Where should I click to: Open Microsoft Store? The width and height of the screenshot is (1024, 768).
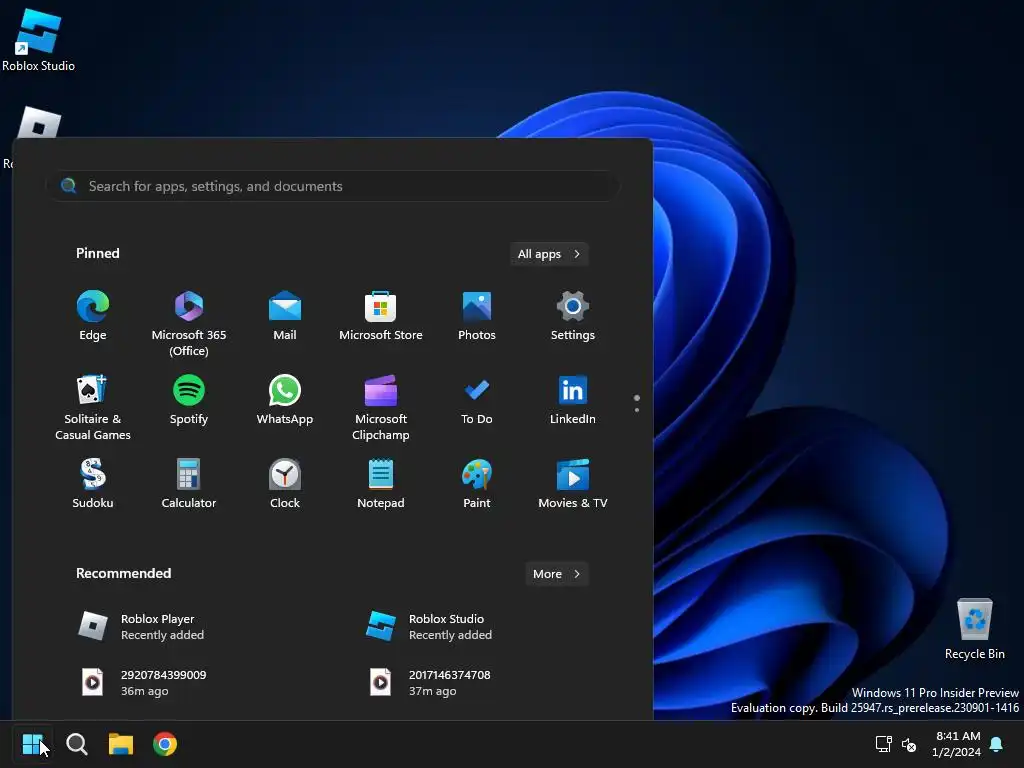381,316
